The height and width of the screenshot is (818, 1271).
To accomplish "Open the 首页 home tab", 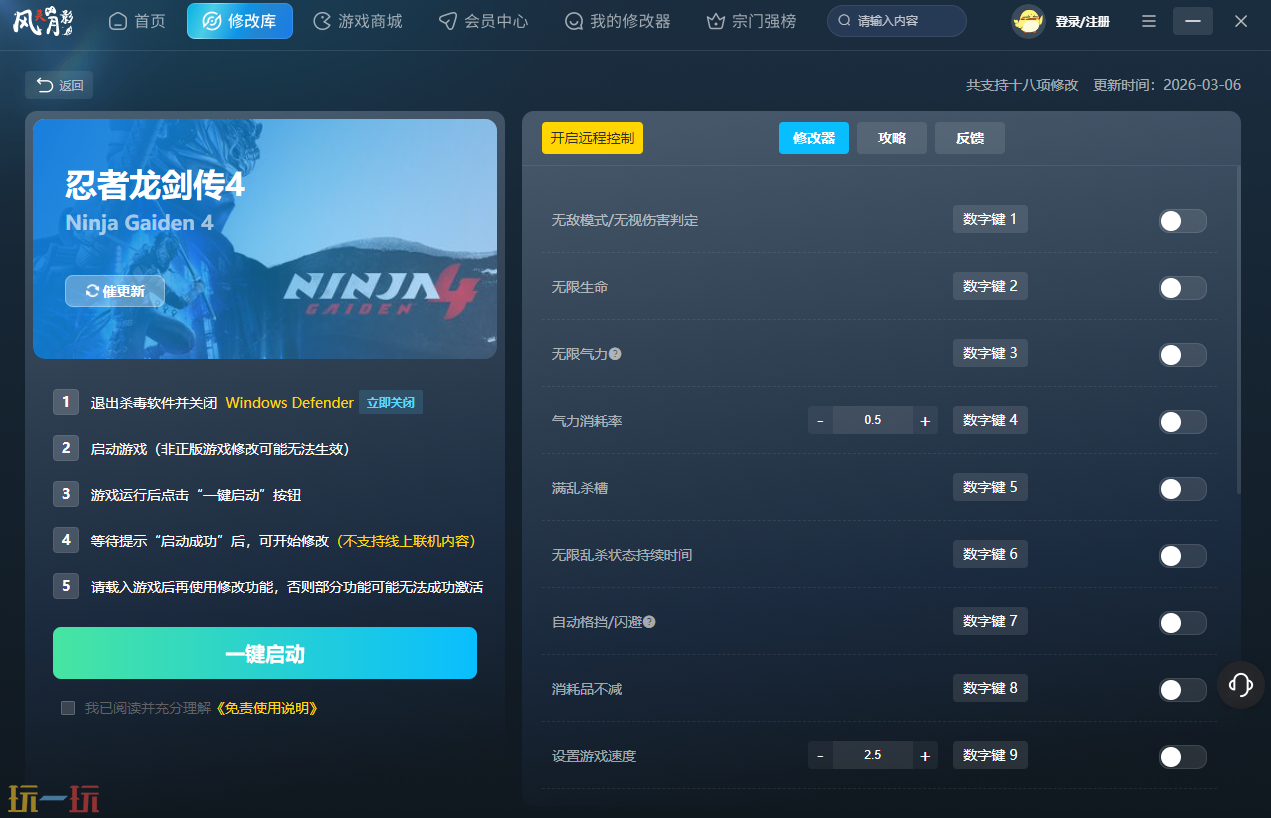I will [x=137, y=21].
